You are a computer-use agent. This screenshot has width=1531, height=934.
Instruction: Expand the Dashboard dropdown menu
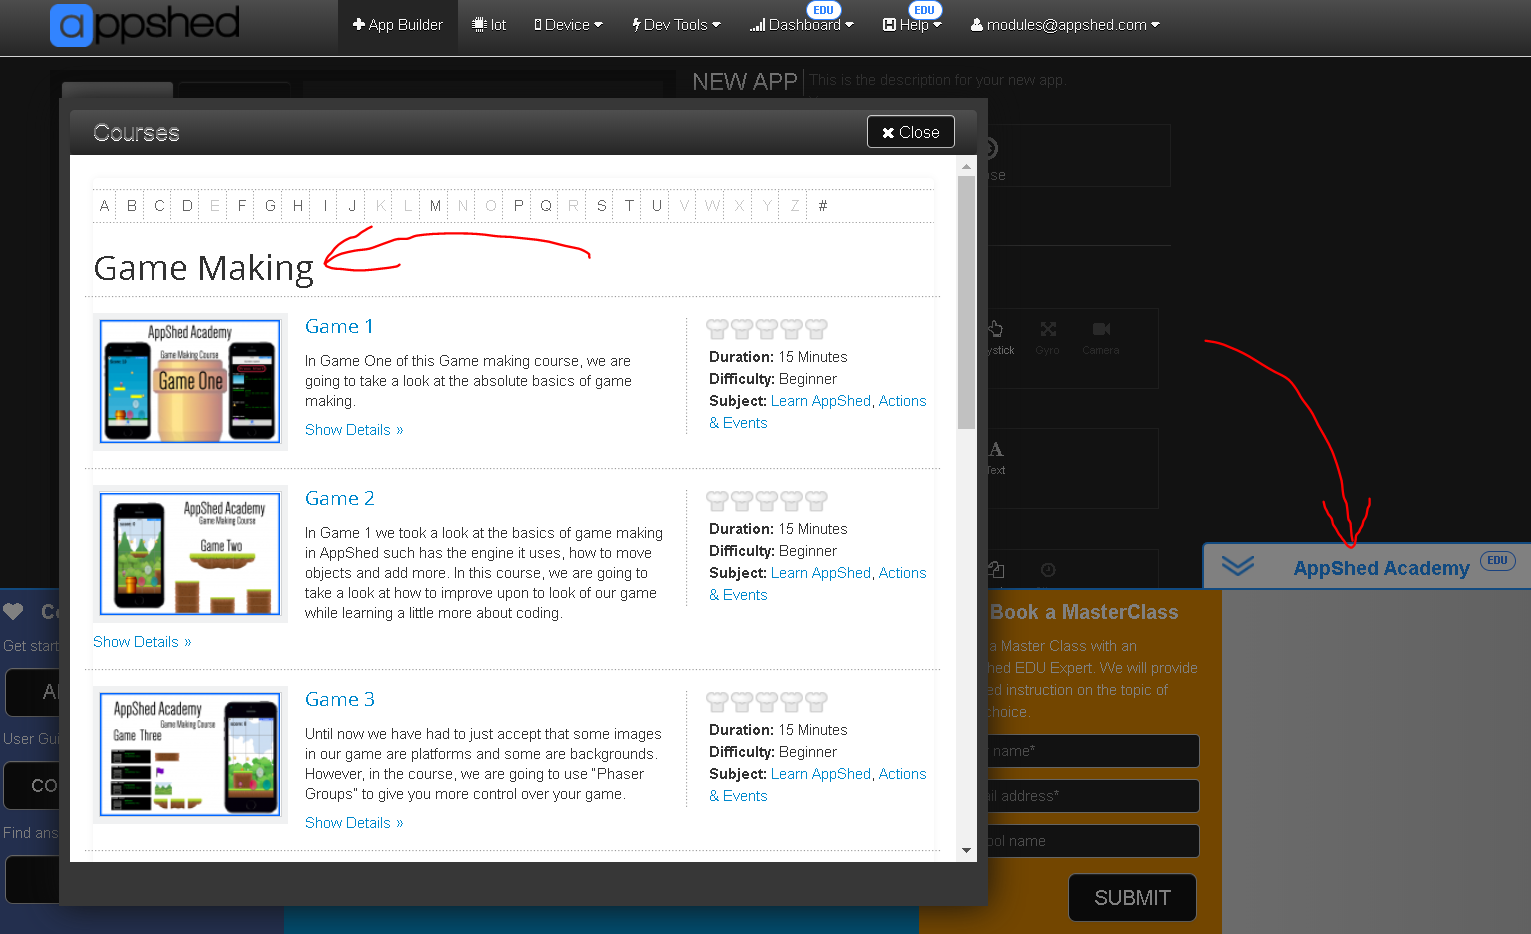point(801,25)
